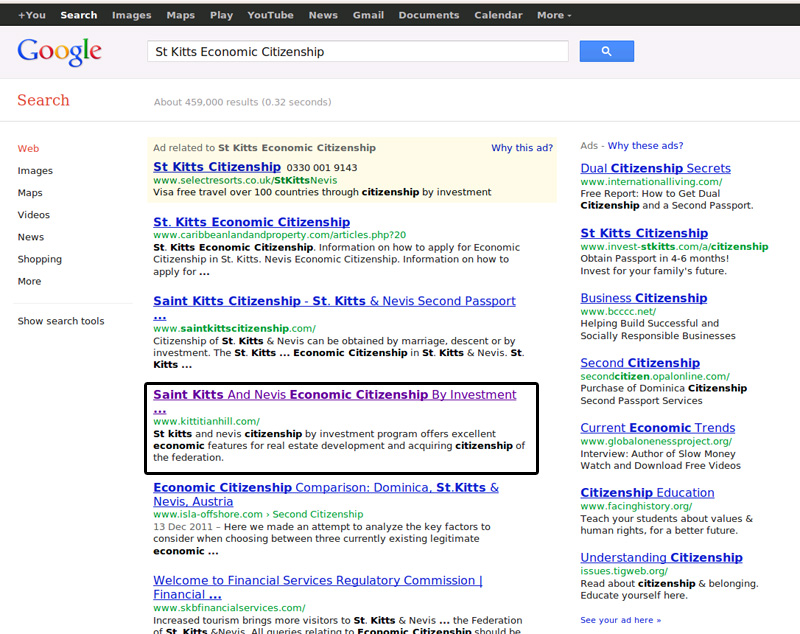This screenshot has width=800, height=634.
Task: Open the sidebar 'St Kitts Citizenship' invest-stkitts ad
Action: [644, 233]
